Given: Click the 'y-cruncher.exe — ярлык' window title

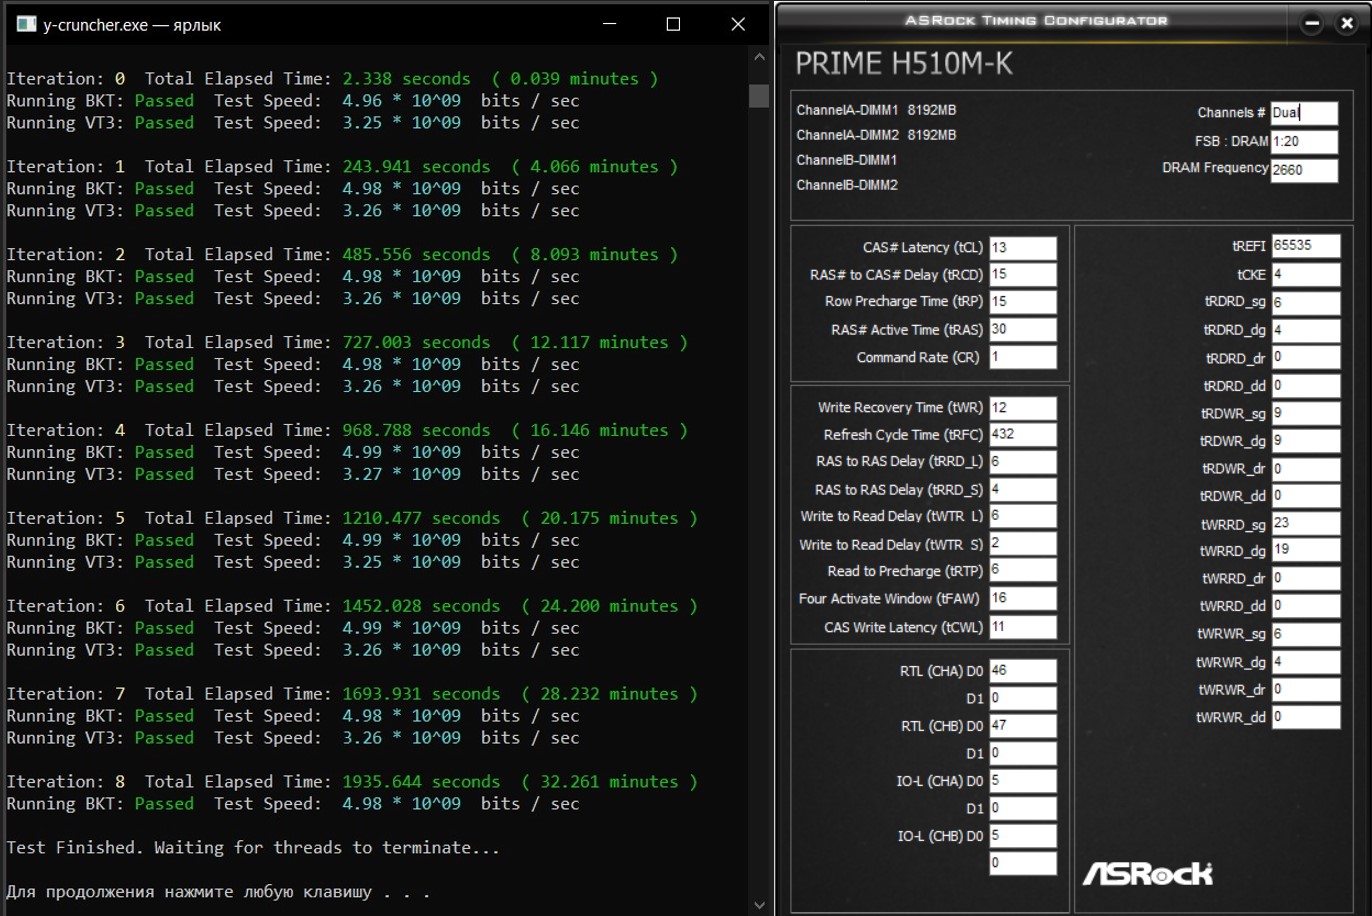Looking at the screenshot, I should point(132,25).
